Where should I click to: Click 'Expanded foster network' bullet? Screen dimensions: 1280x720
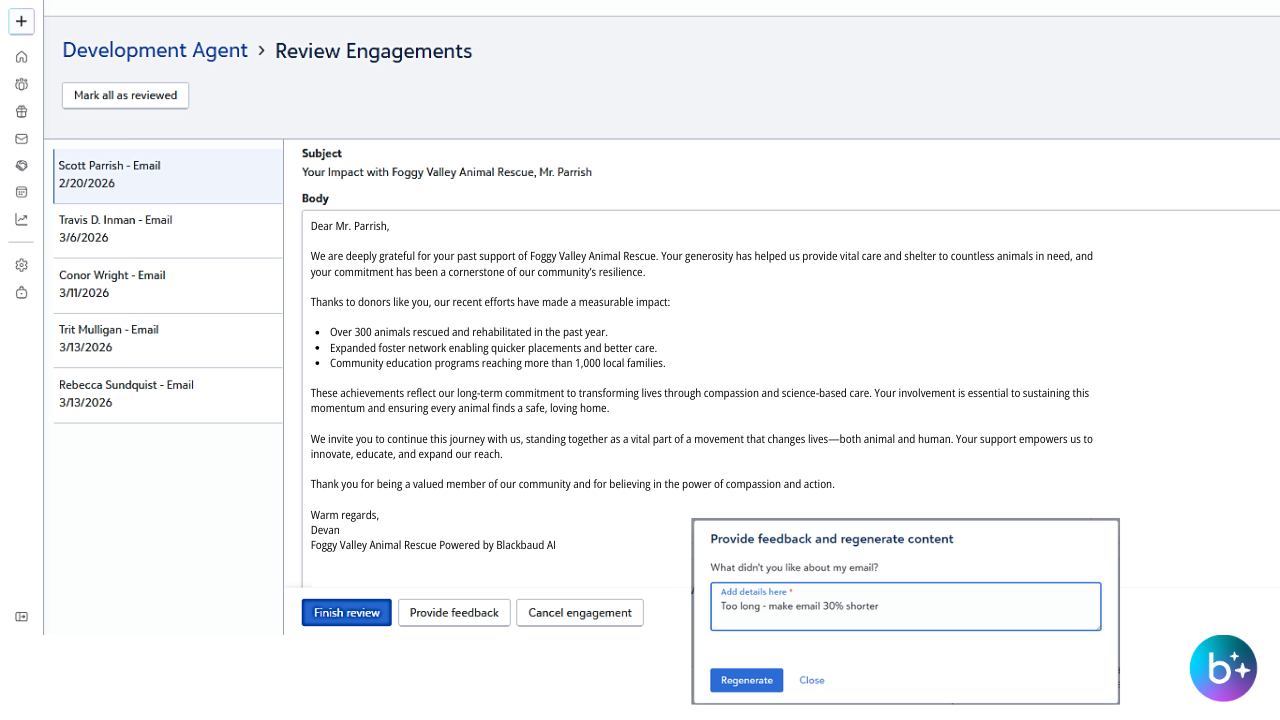pos(493,348)
